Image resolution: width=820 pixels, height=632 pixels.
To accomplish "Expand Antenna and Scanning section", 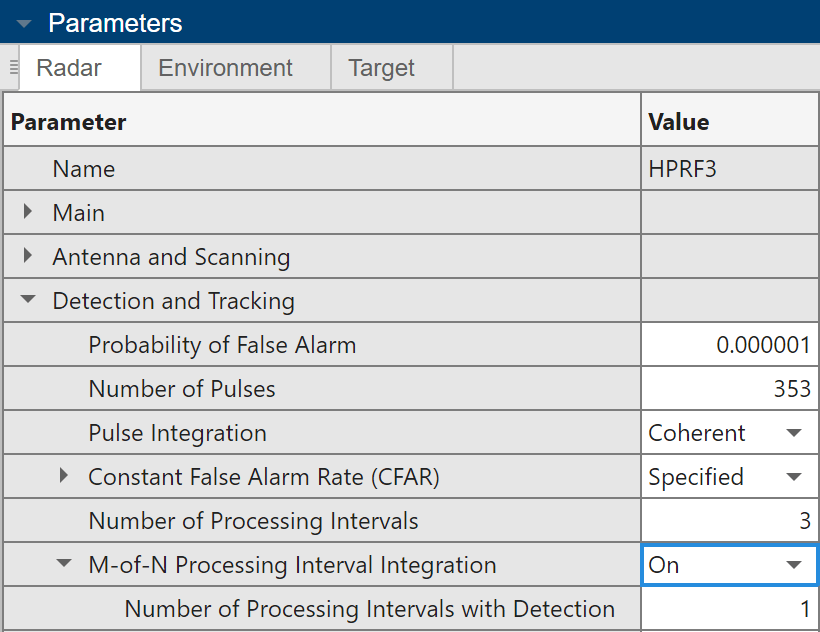I will pos(27,257).
